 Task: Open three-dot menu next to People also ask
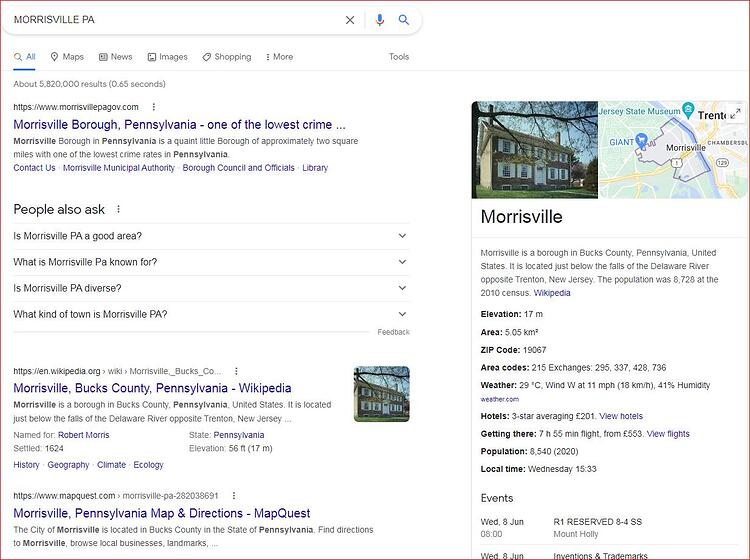(118, 209)
